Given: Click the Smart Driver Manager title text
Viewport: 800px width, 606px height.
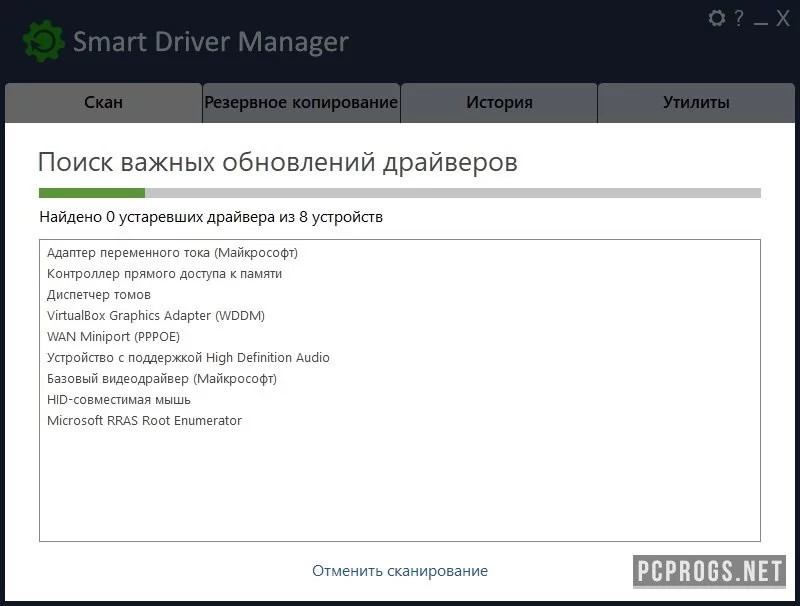Looking at the screenshot, I should (x=211, y=42).
